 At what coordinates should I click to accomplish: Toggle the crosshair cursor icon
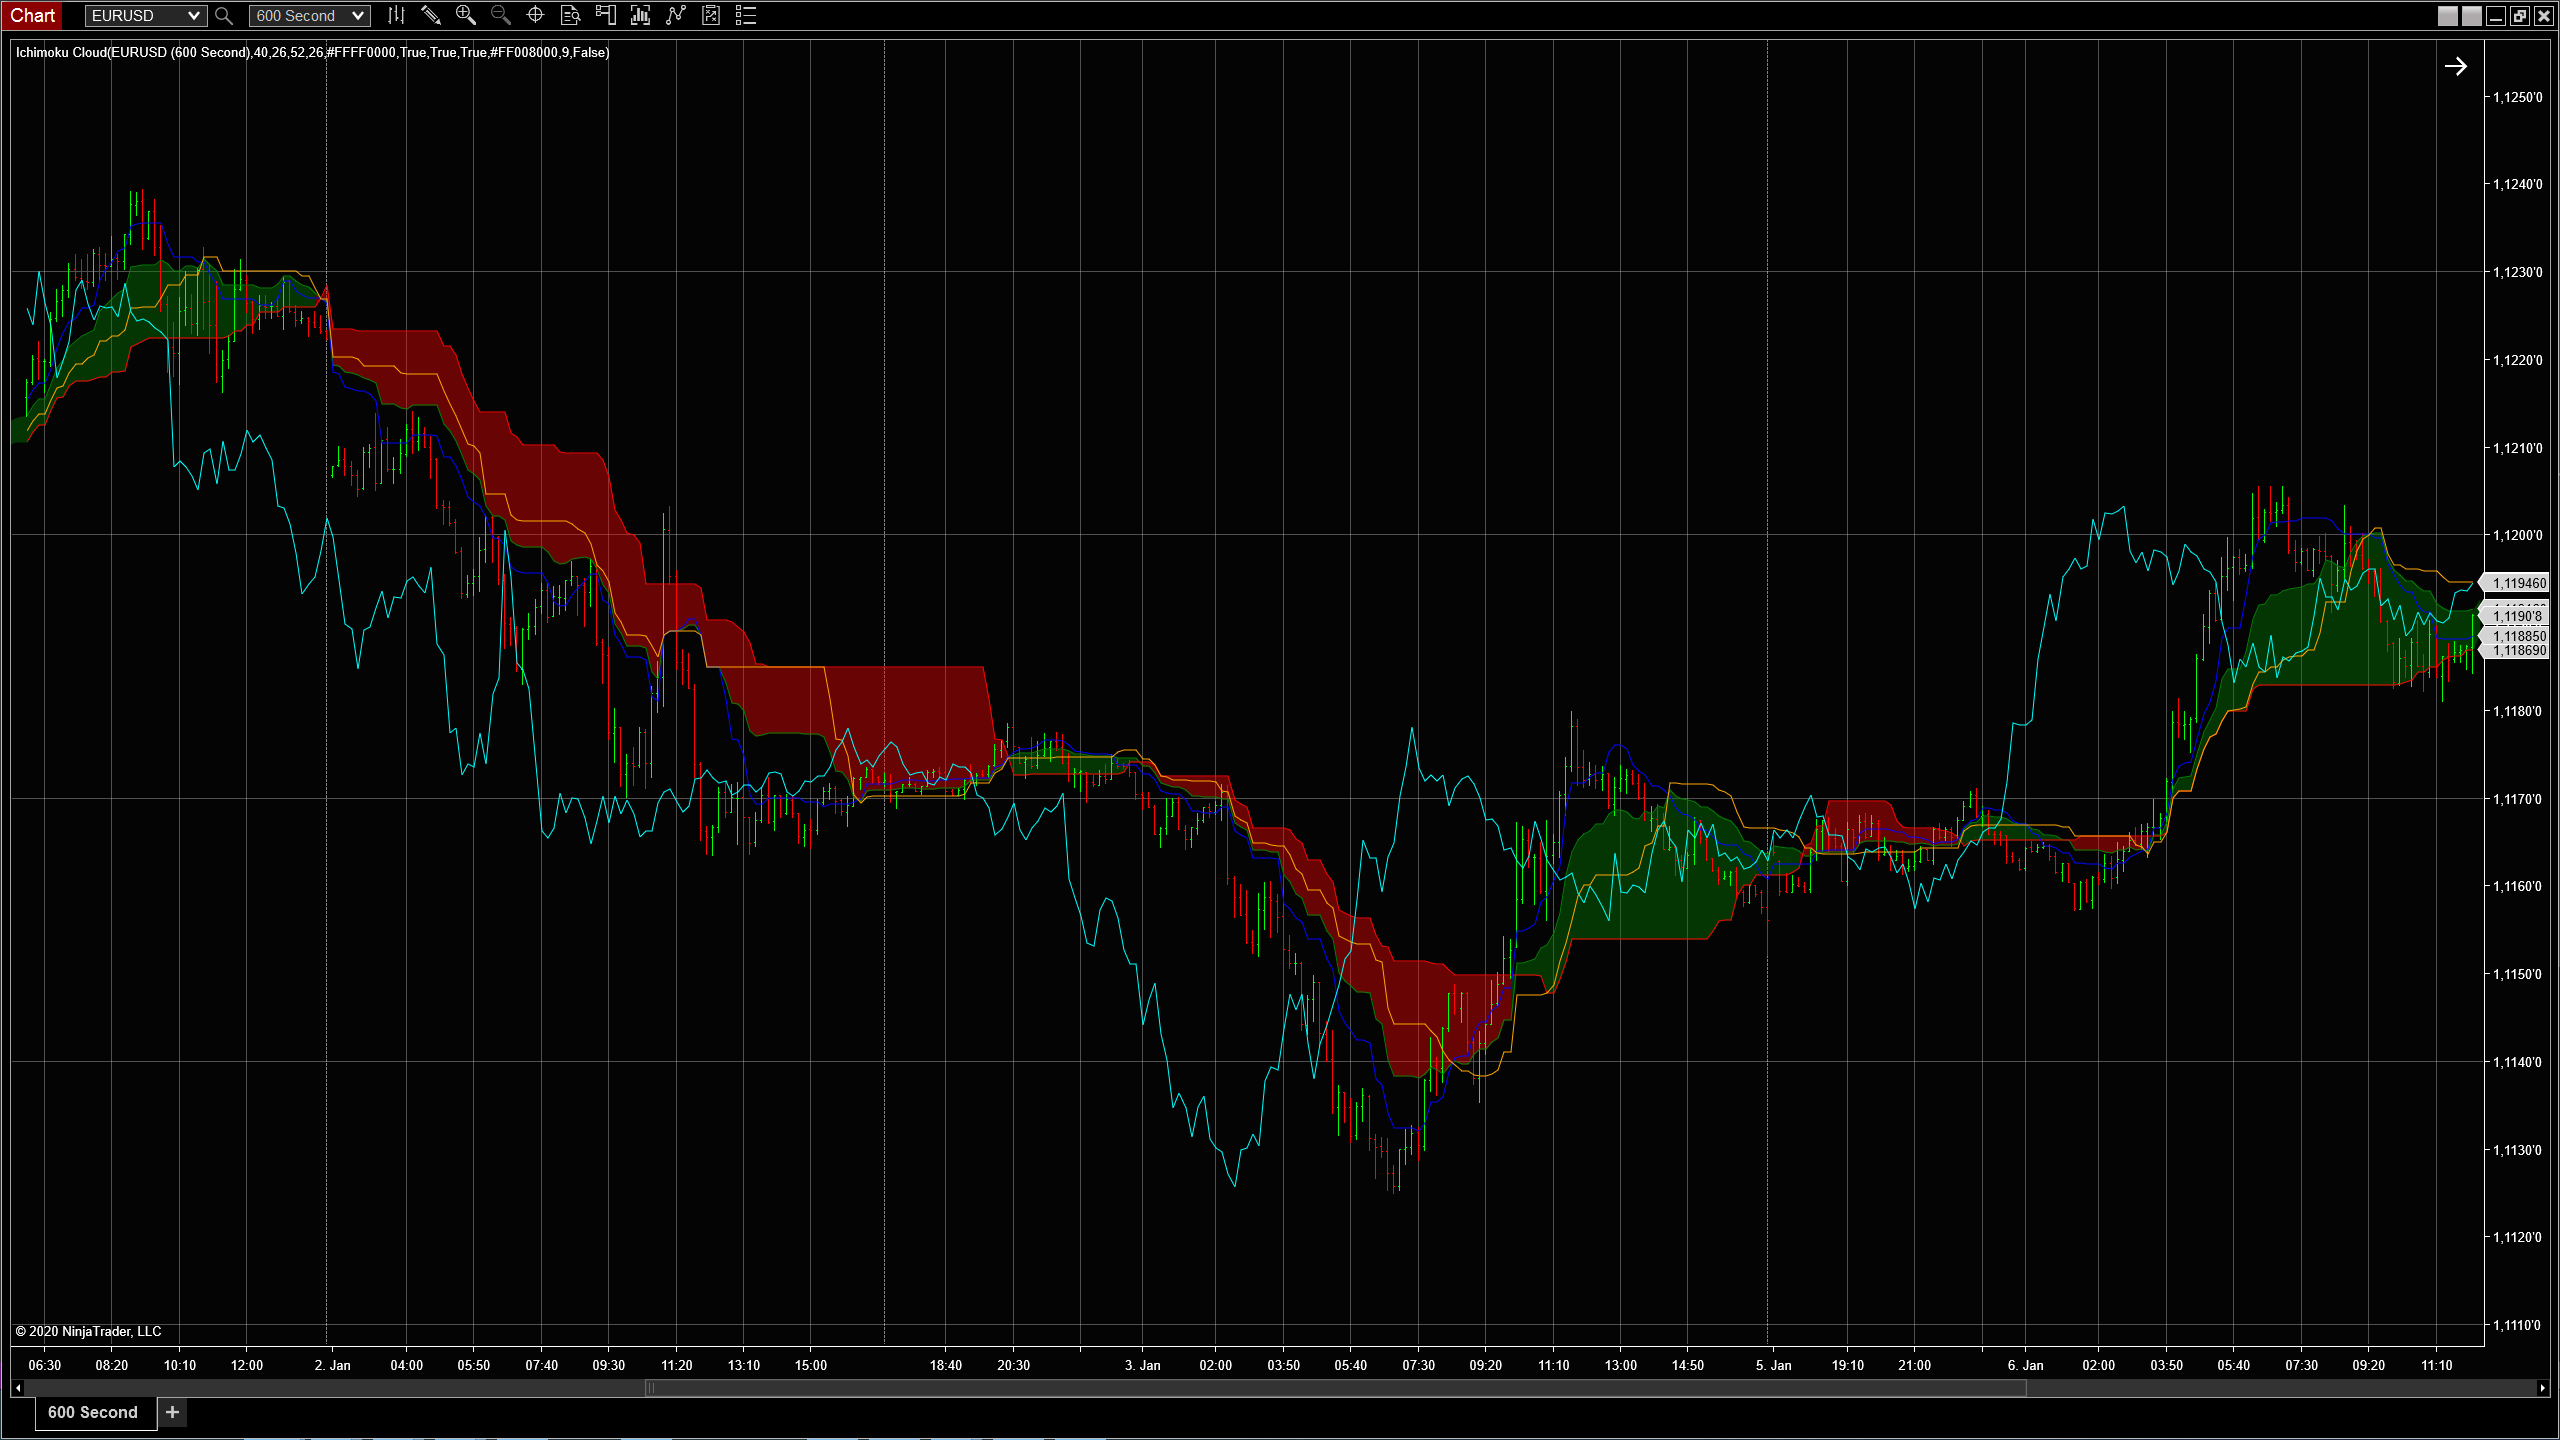[535, 15]
